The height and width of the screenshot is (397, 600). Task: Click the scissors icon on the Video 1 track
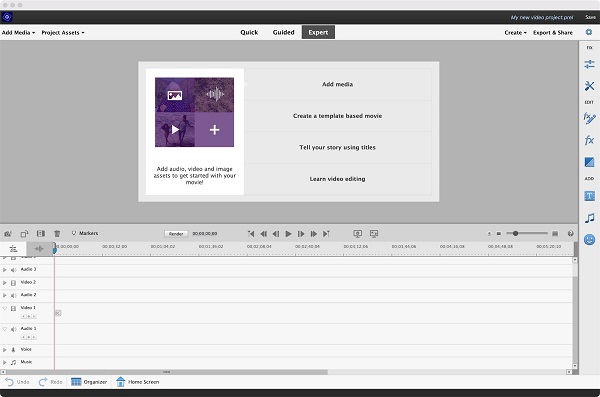click(x=58, y=313)
